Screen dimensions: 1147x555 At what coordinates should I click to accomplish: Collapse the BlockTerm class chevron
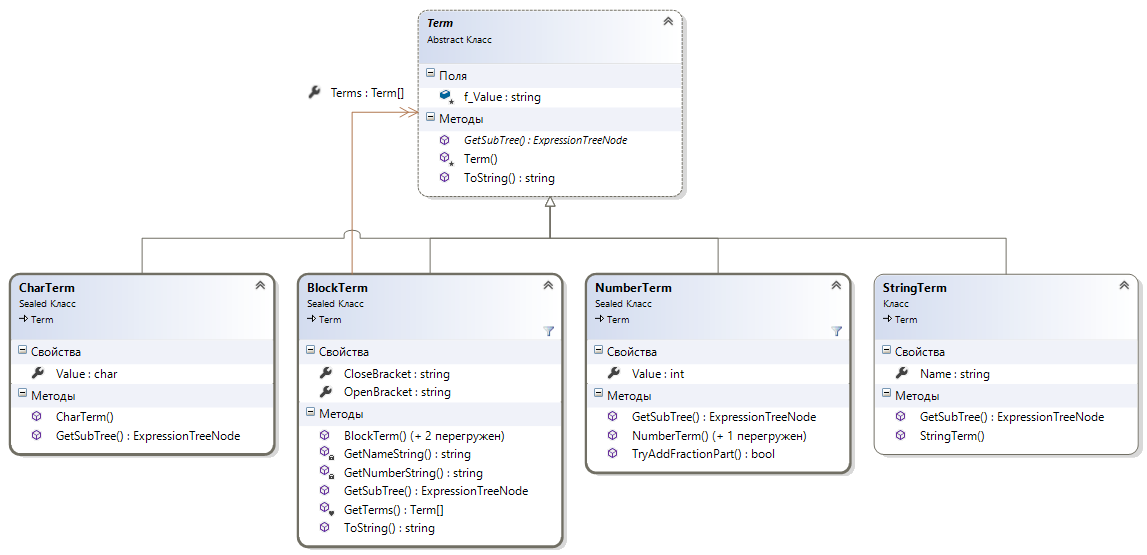(548, 285)
